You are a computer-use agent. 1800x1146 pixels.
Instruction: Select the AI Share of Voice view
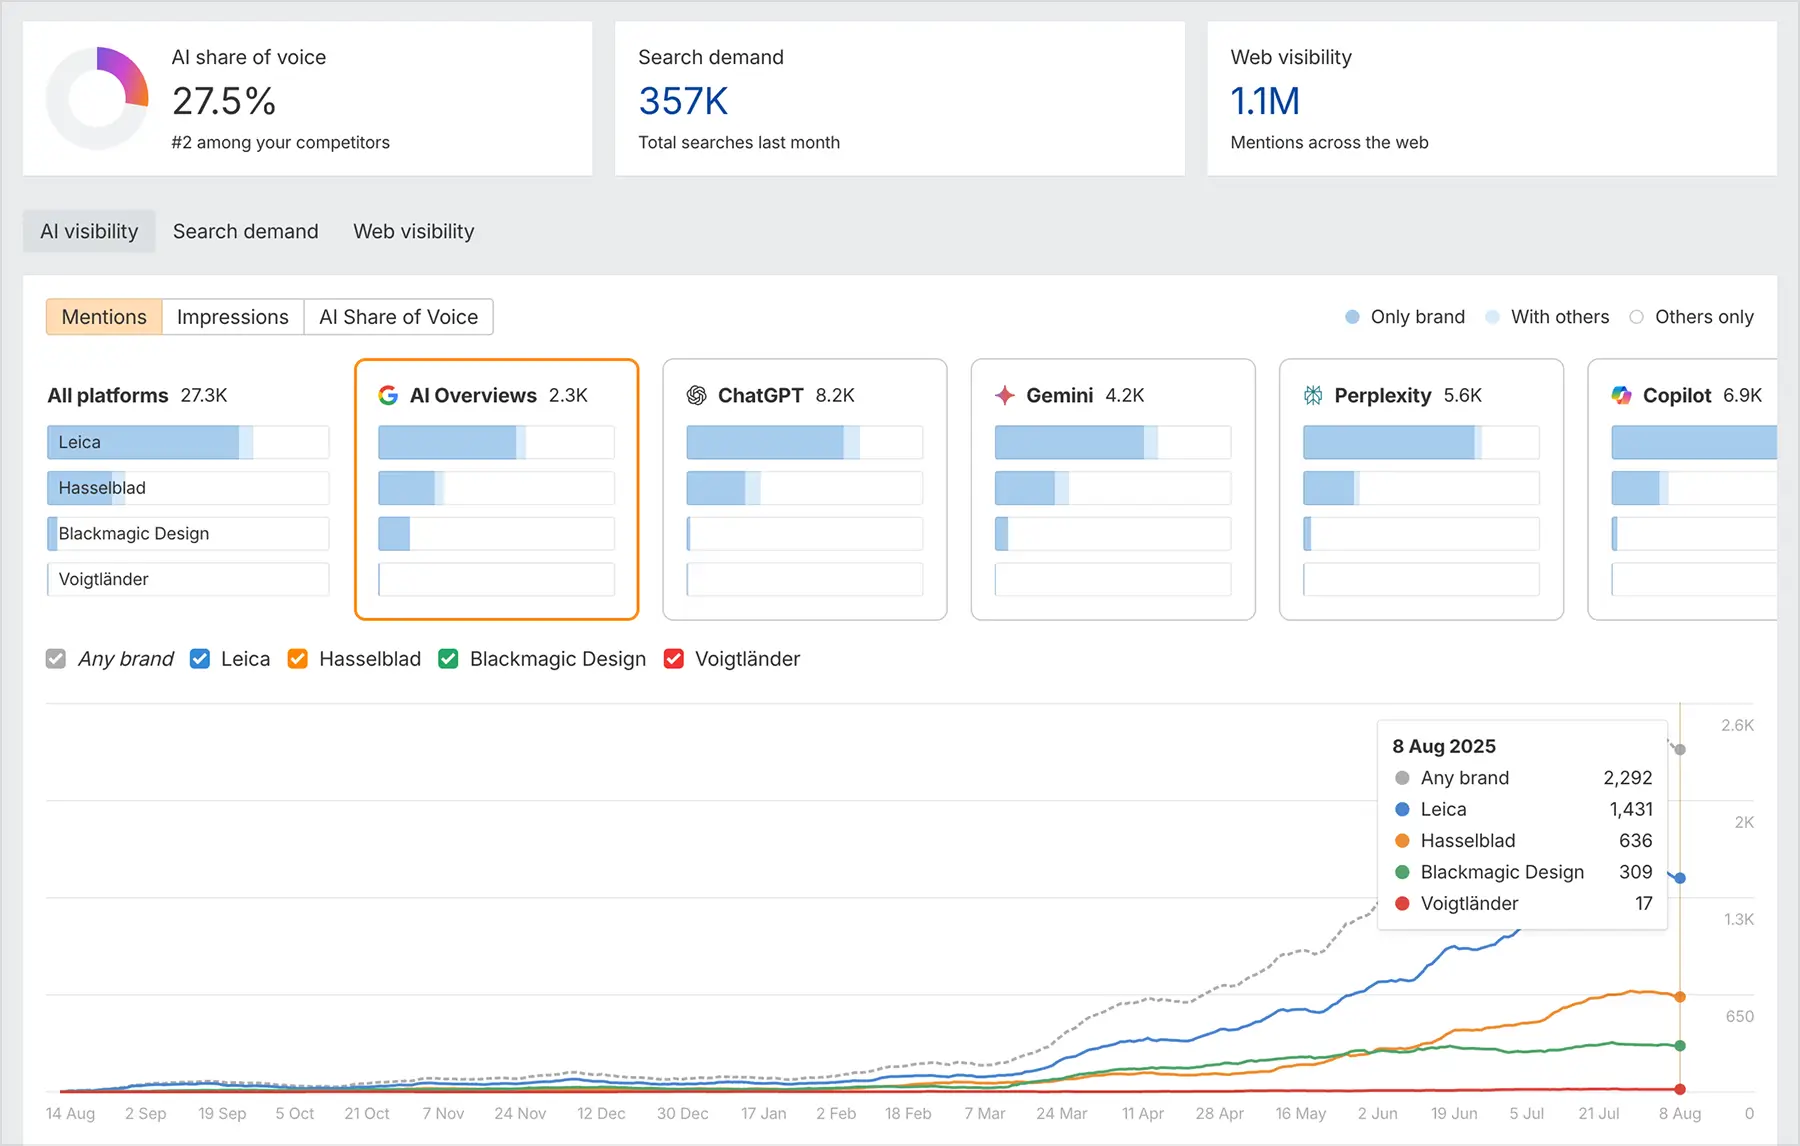398,317
